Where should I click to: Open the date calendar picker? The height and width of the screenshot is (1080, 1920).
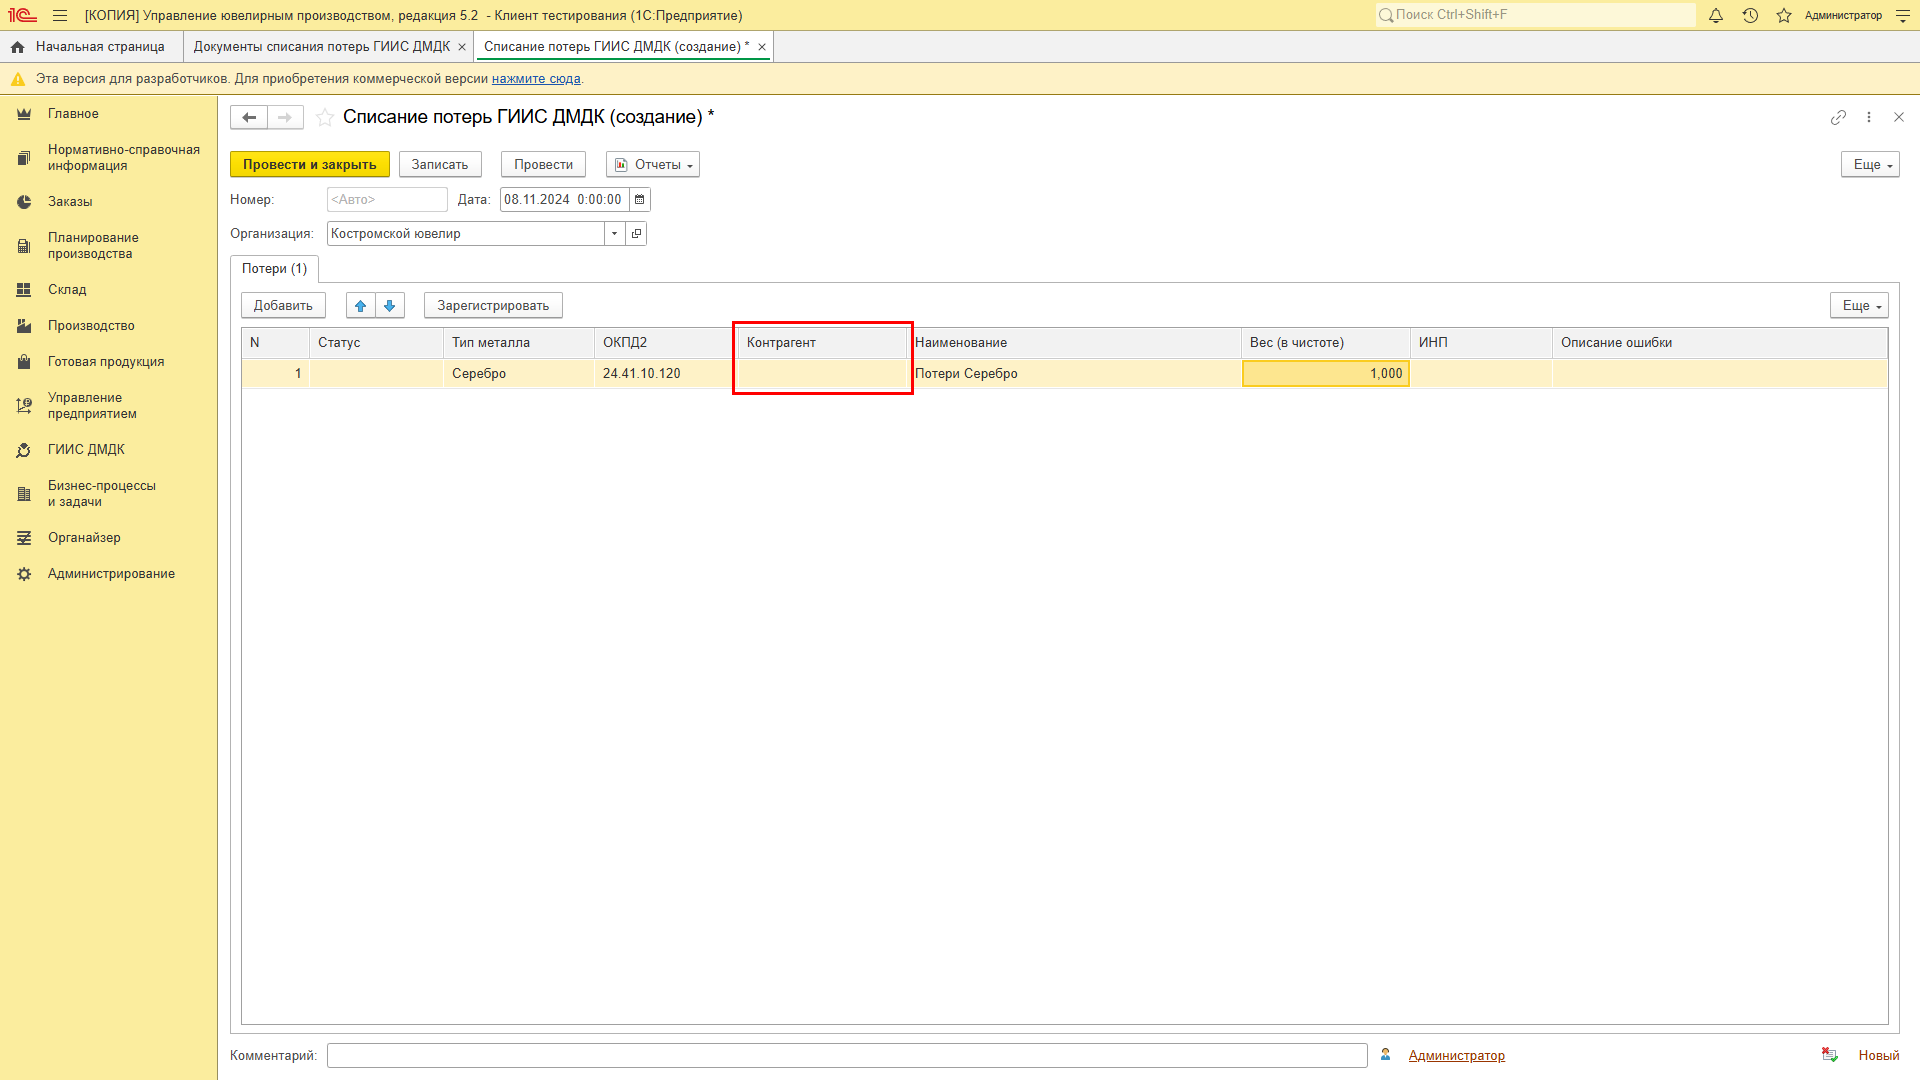[x=640, y=200]
